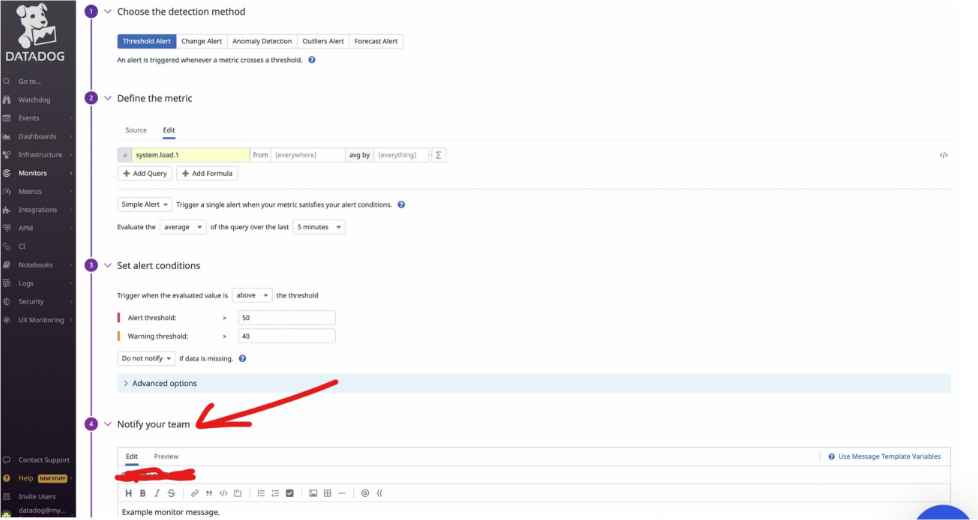The height and width of the screenshot is (520, 978).
Task: Switch to the Preview tab in message editor
Action: click(166, 456)
